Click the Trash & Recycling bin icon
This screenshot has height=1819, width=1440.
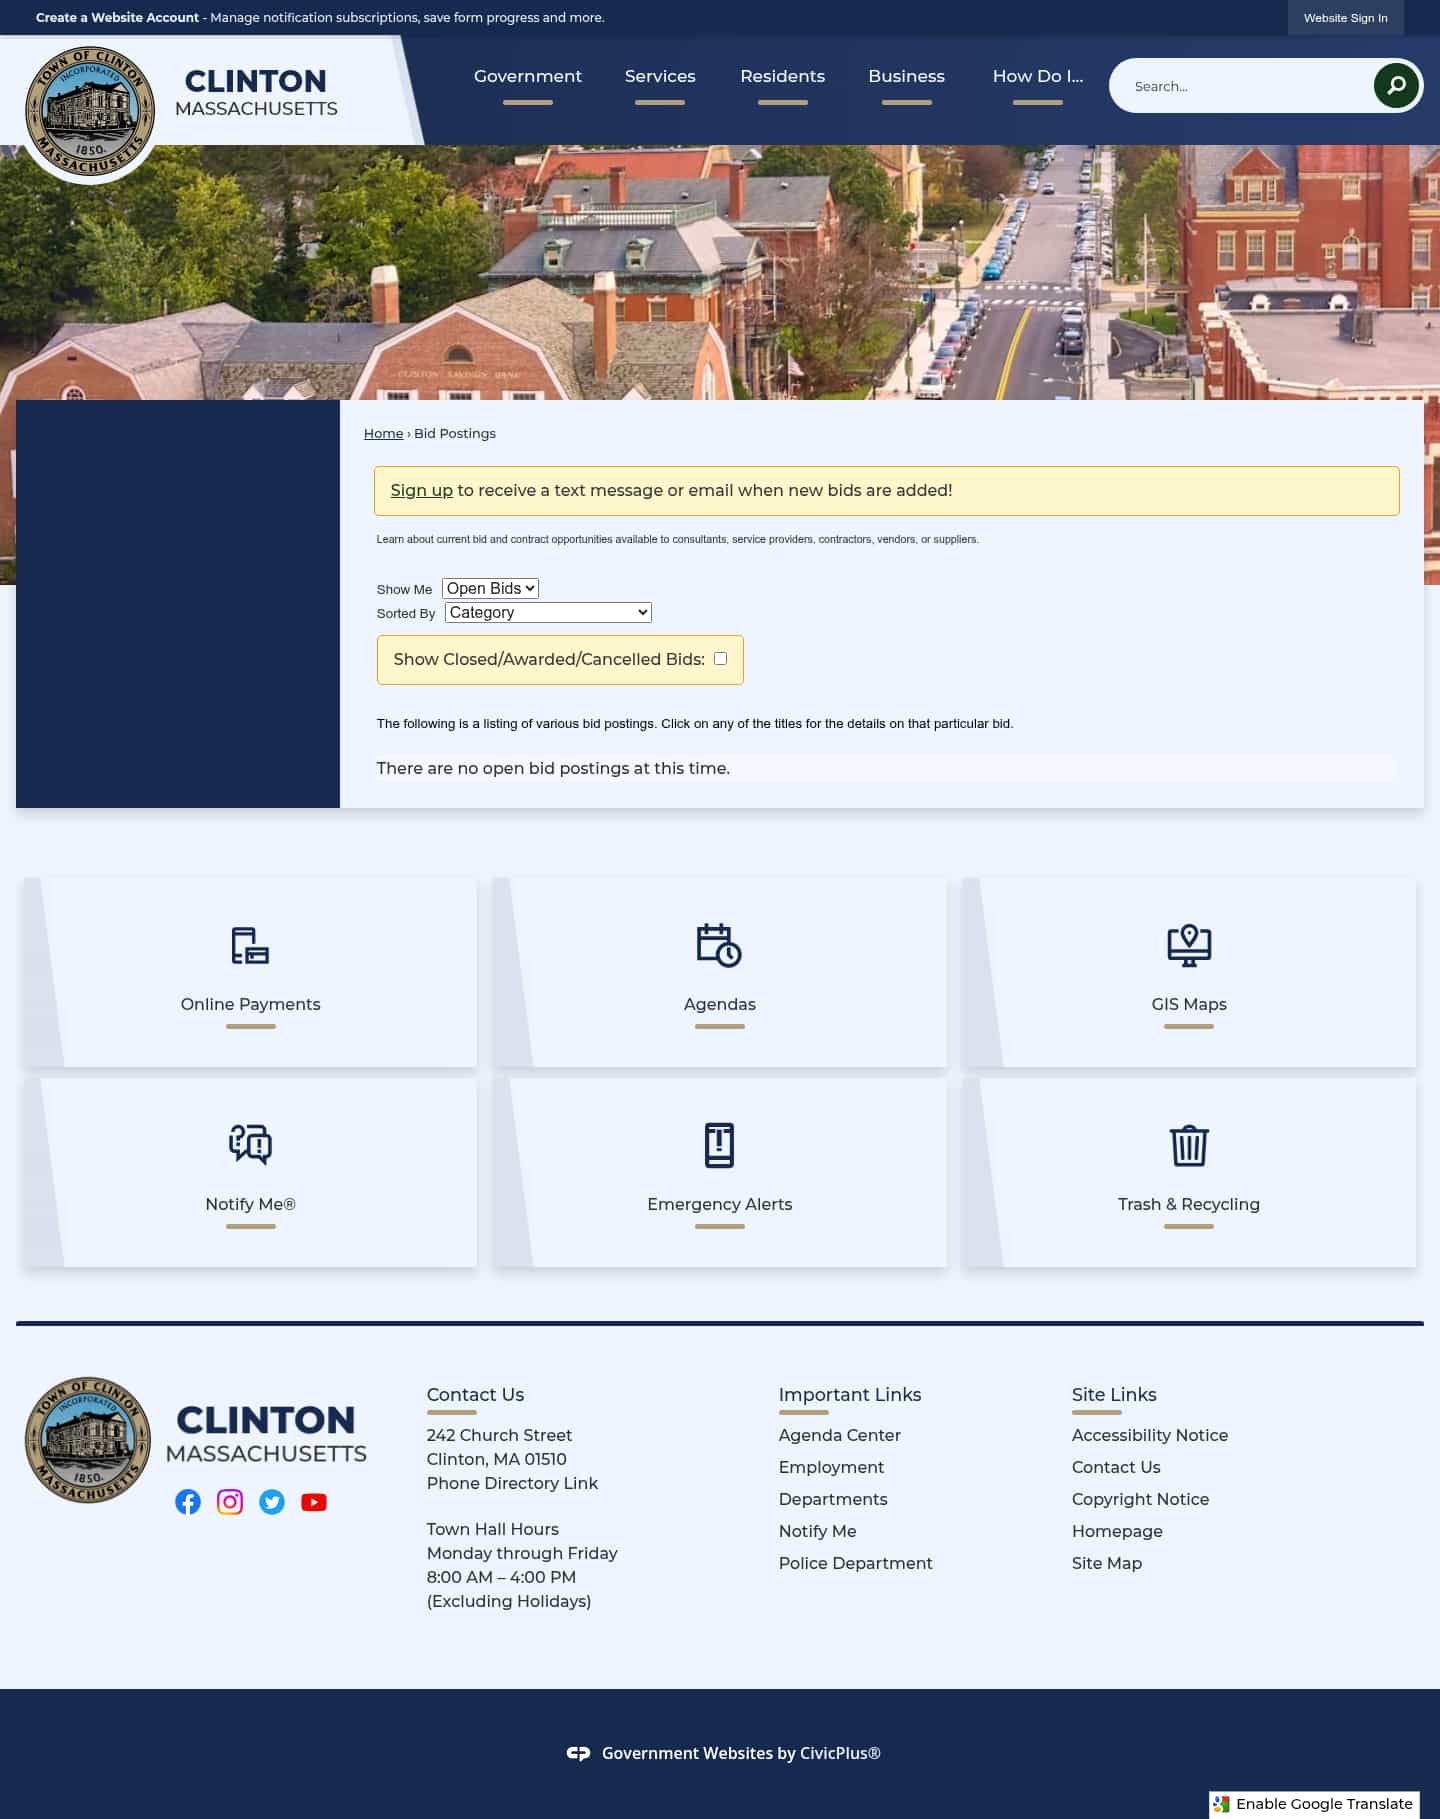tap(1189, 1145)
